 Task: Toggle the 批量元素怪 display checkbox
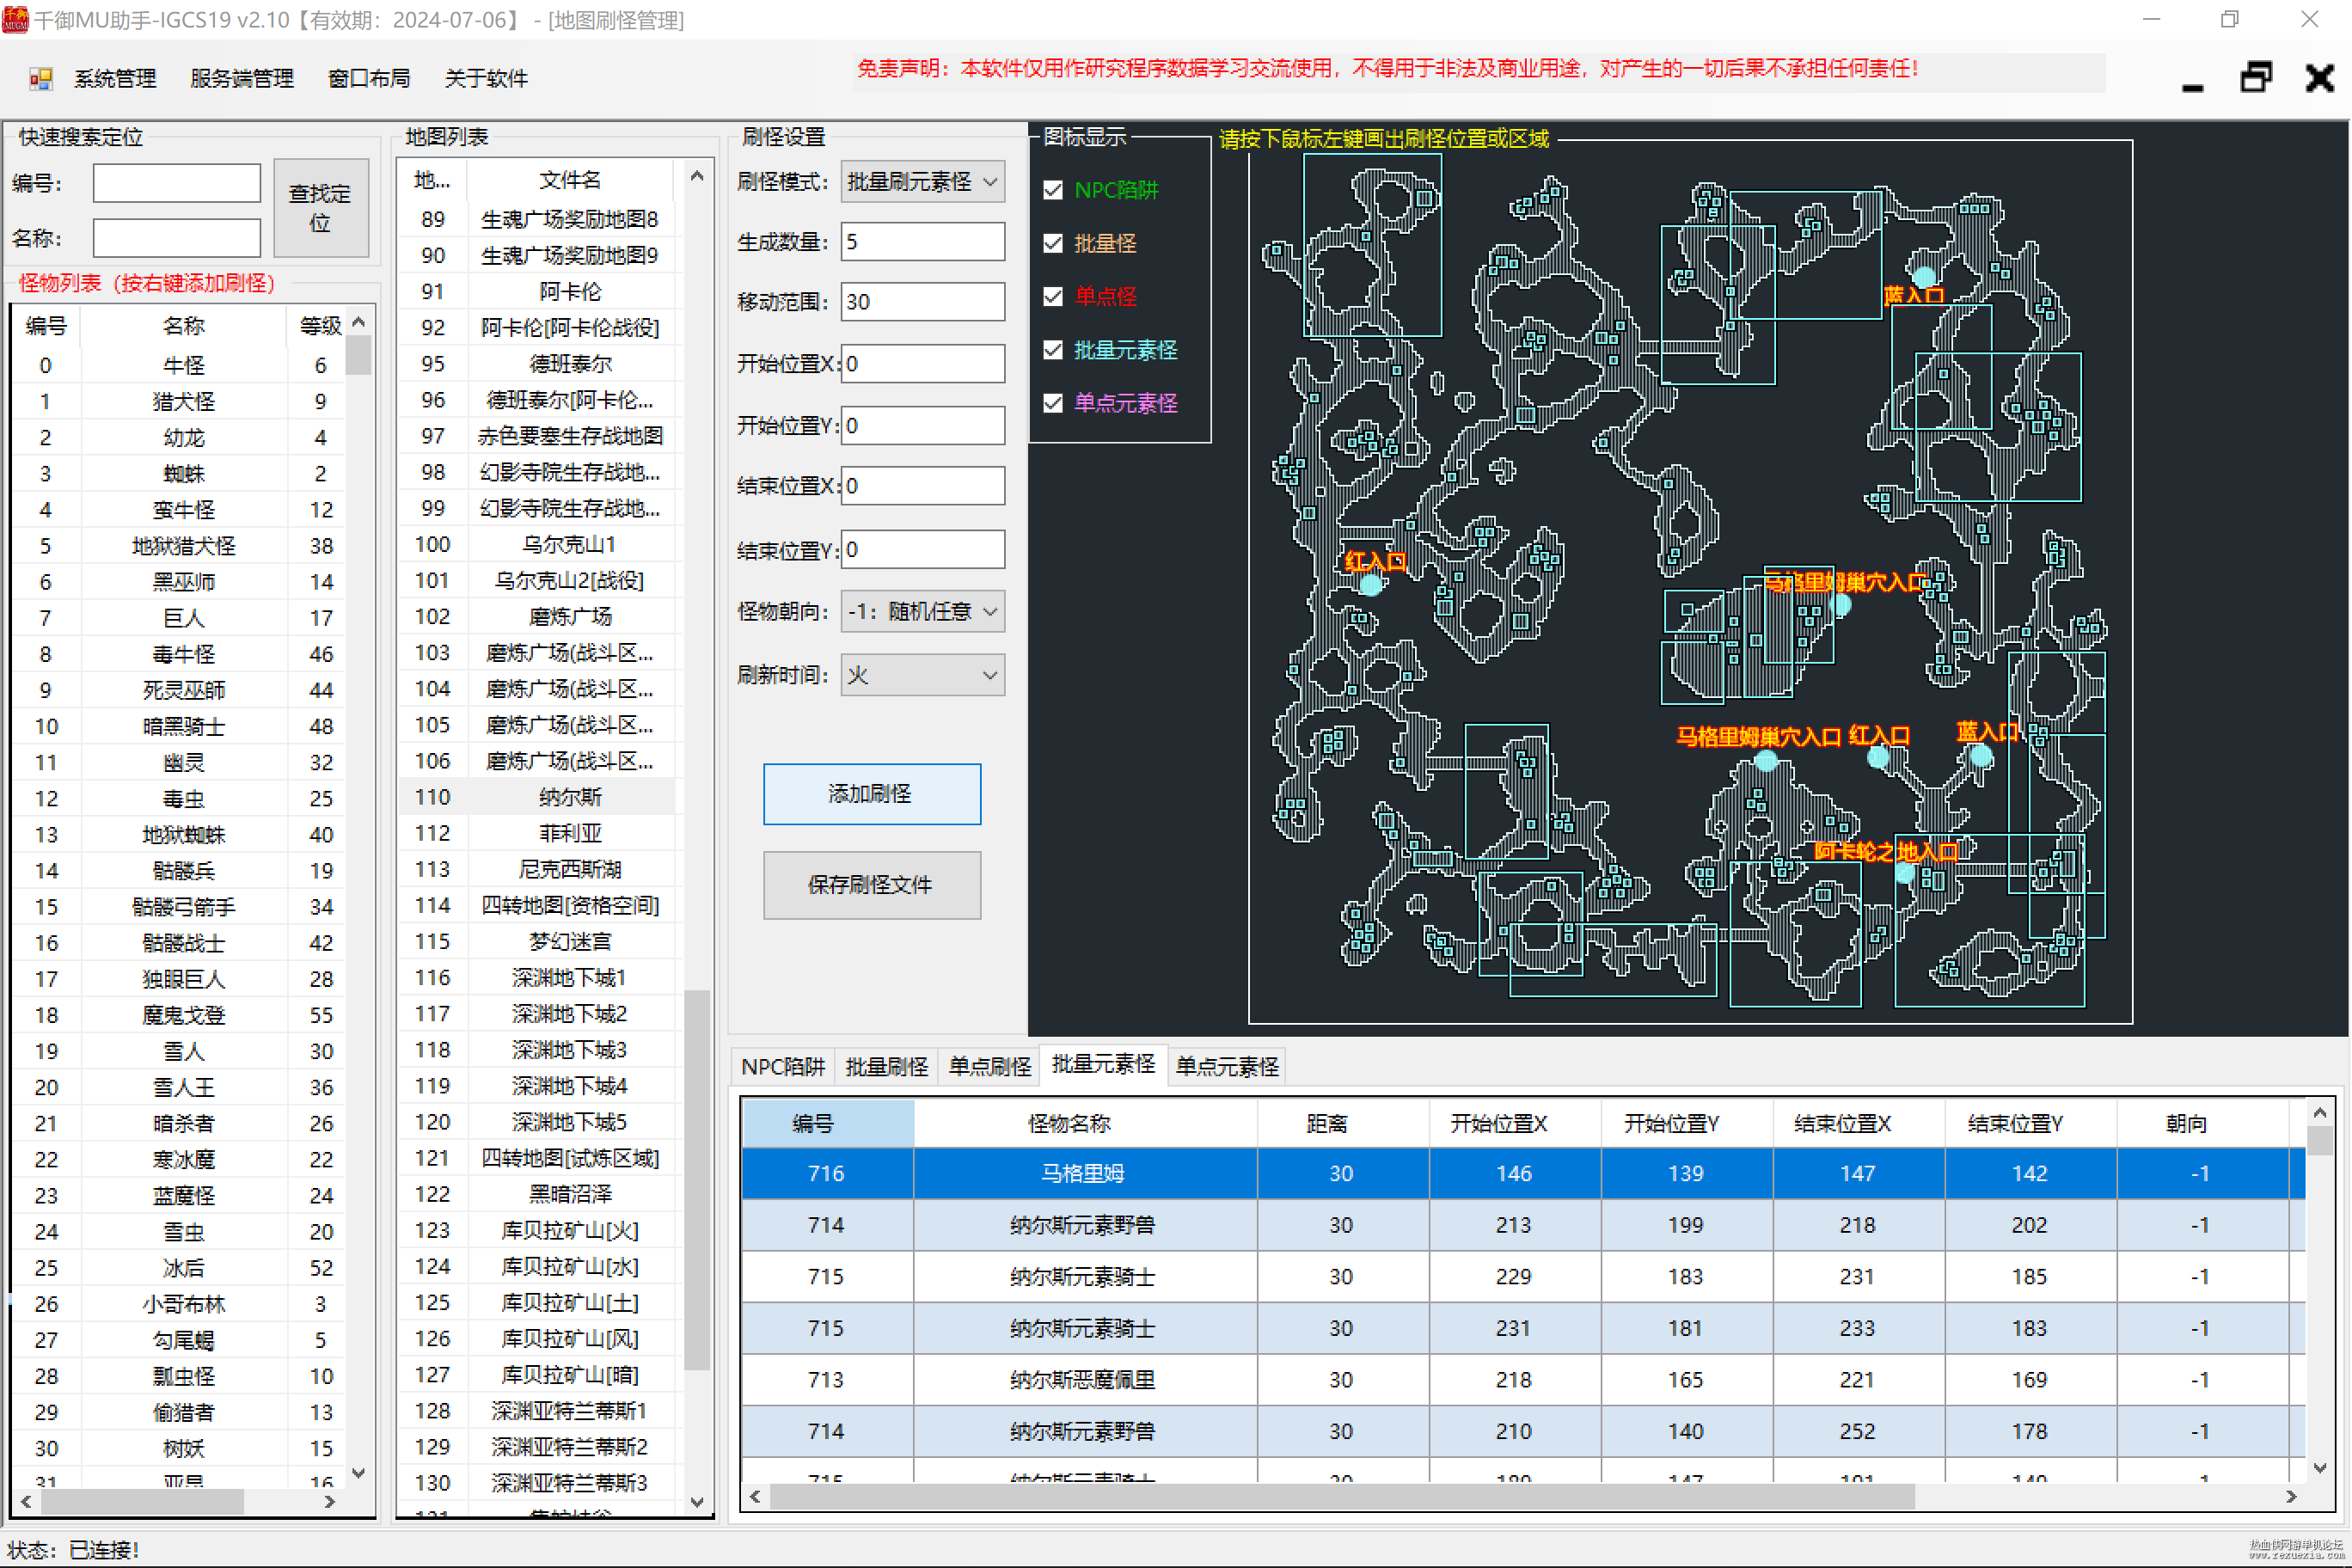pyautogui.click(x=1053, y=350)
